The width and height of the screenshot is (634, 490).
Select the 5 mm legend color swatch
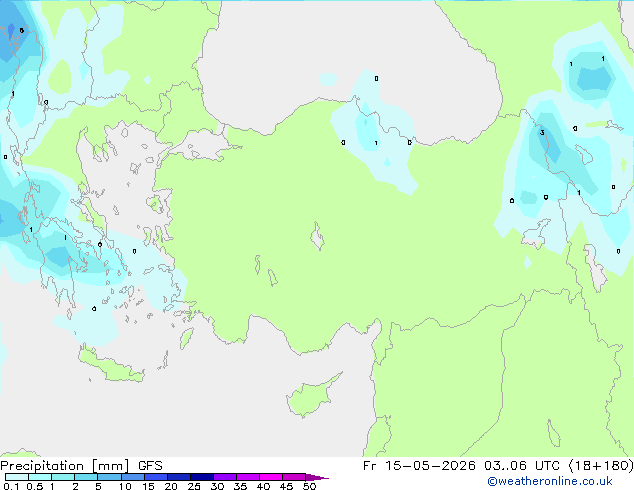click(109, 477)
